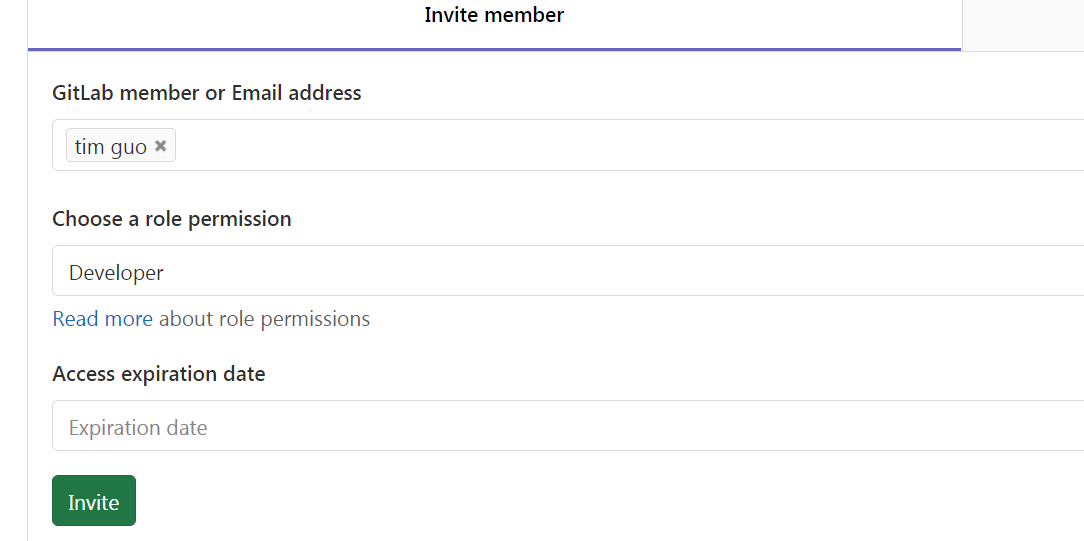
Task: Click the Access expiration date label
Action: coord(159,374)
